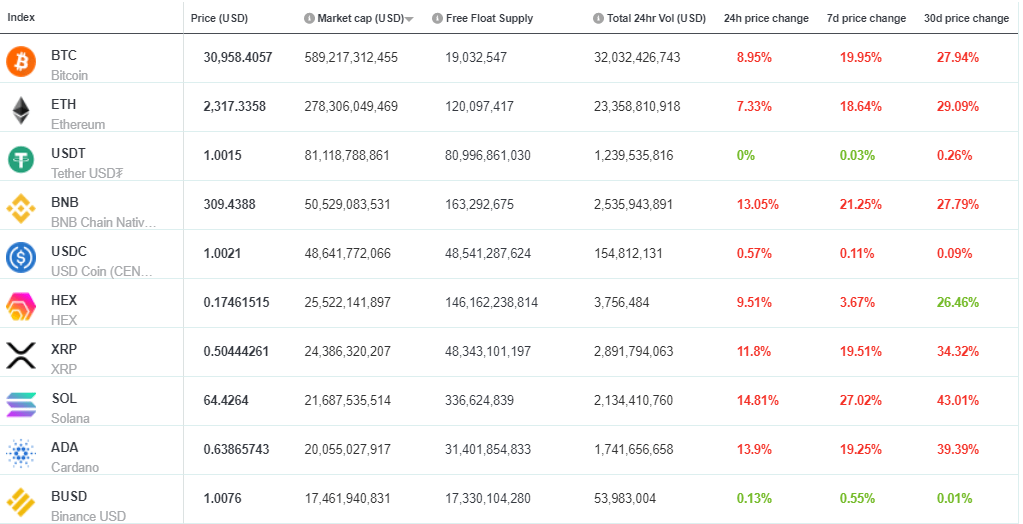Image resolution: width=1023 pixels, height=524 pixels.
Task: Select the USD Coin (CEN… label
Action: [x=102, y=271]
